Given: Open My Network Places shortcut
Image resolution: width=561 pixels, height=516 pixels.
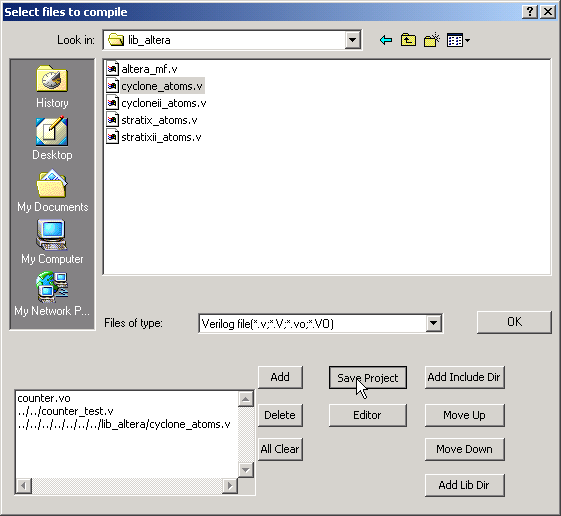Looking at the screenshot, I should click(52, 294).
